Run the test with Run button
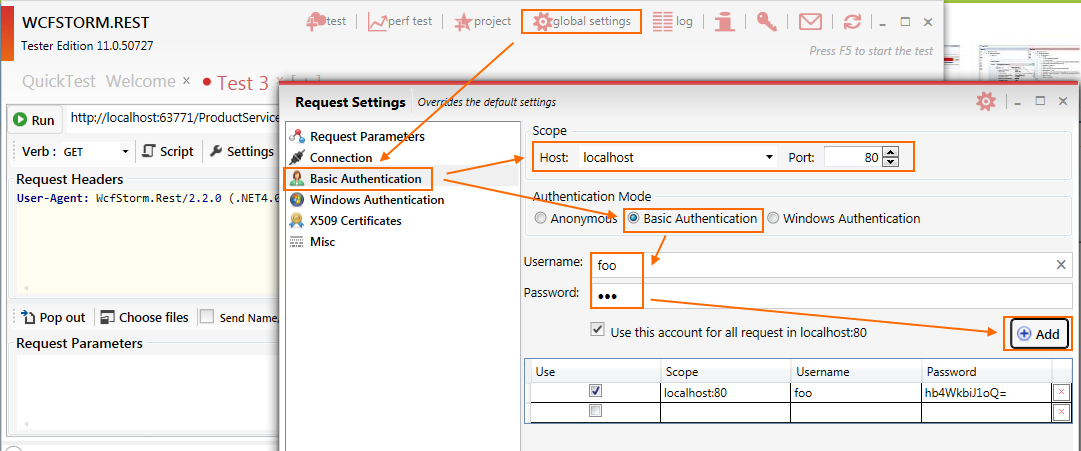Screen dimensions: 1081x451 click(x=35, y=120)
